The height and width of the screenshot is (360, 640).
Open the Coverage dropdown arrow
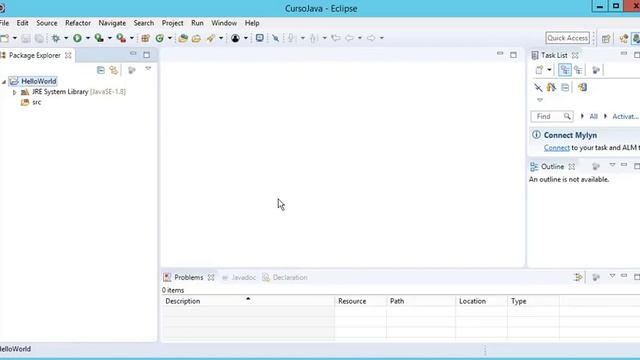110,38
